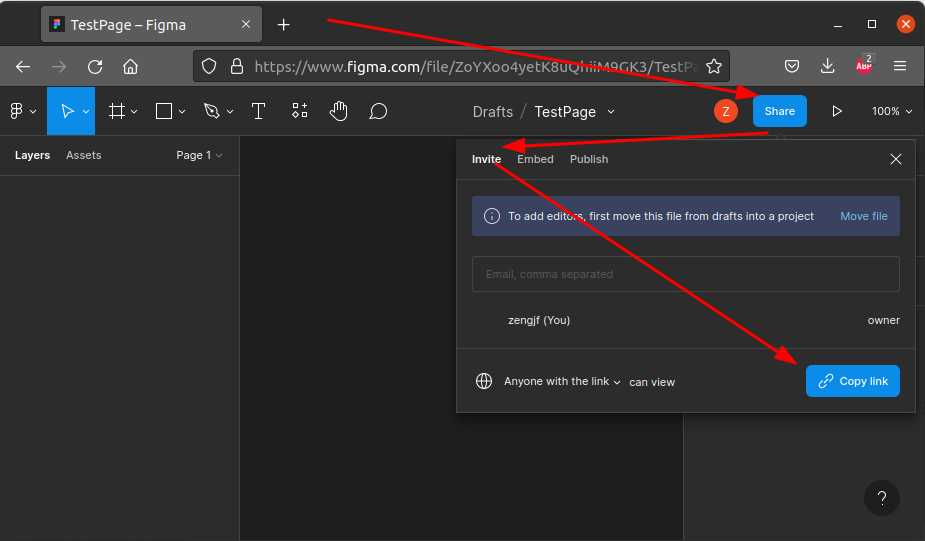Click the zengjf (You) entry

click(x=539, y=320)
